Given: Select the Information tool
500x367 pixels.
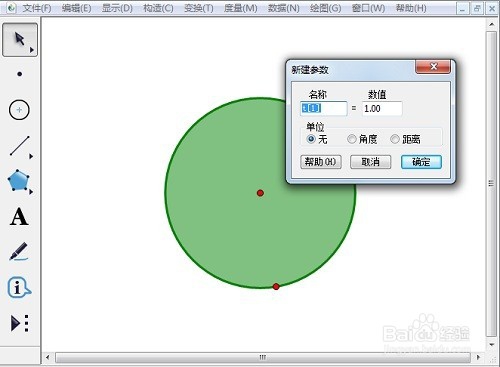Looking at the screenshot, I should tap(19, 287).
